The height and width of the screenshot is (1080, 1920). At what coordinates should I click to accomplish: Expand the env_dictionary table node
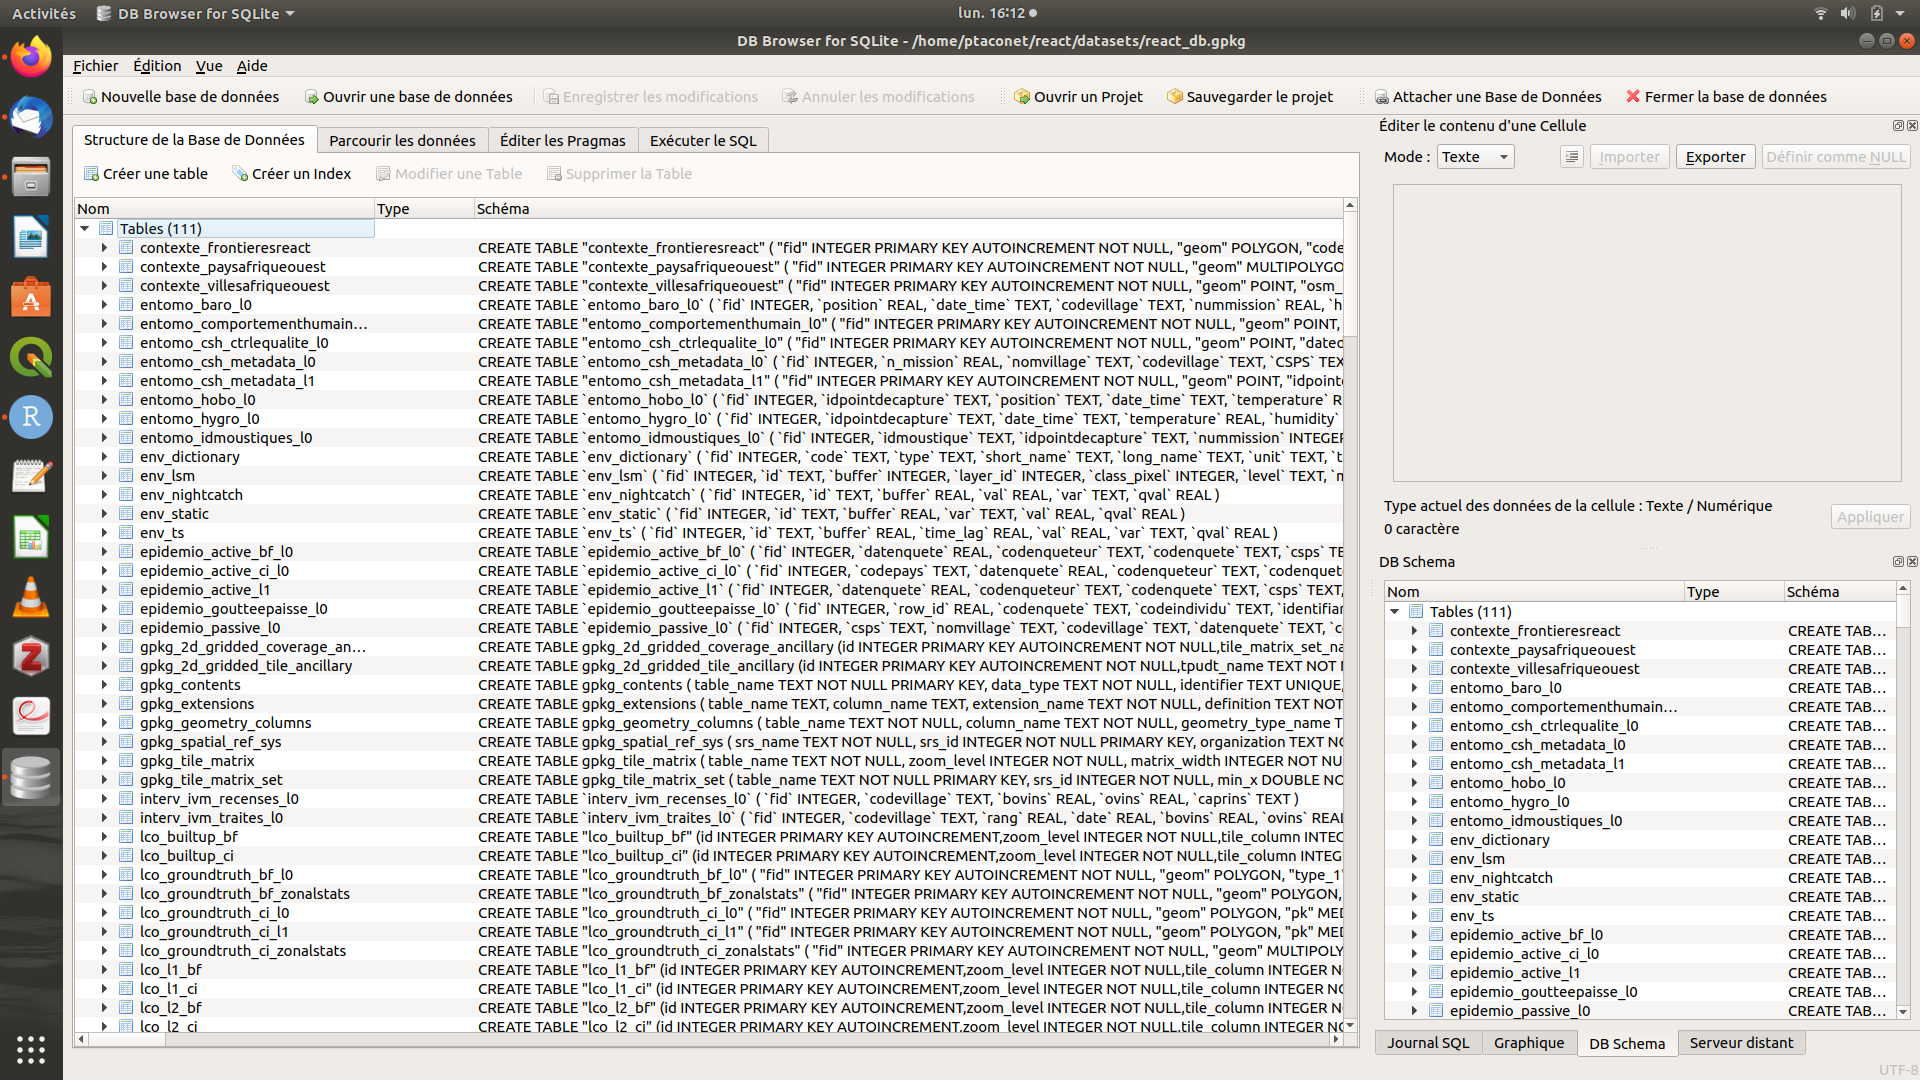click(104, 457)
